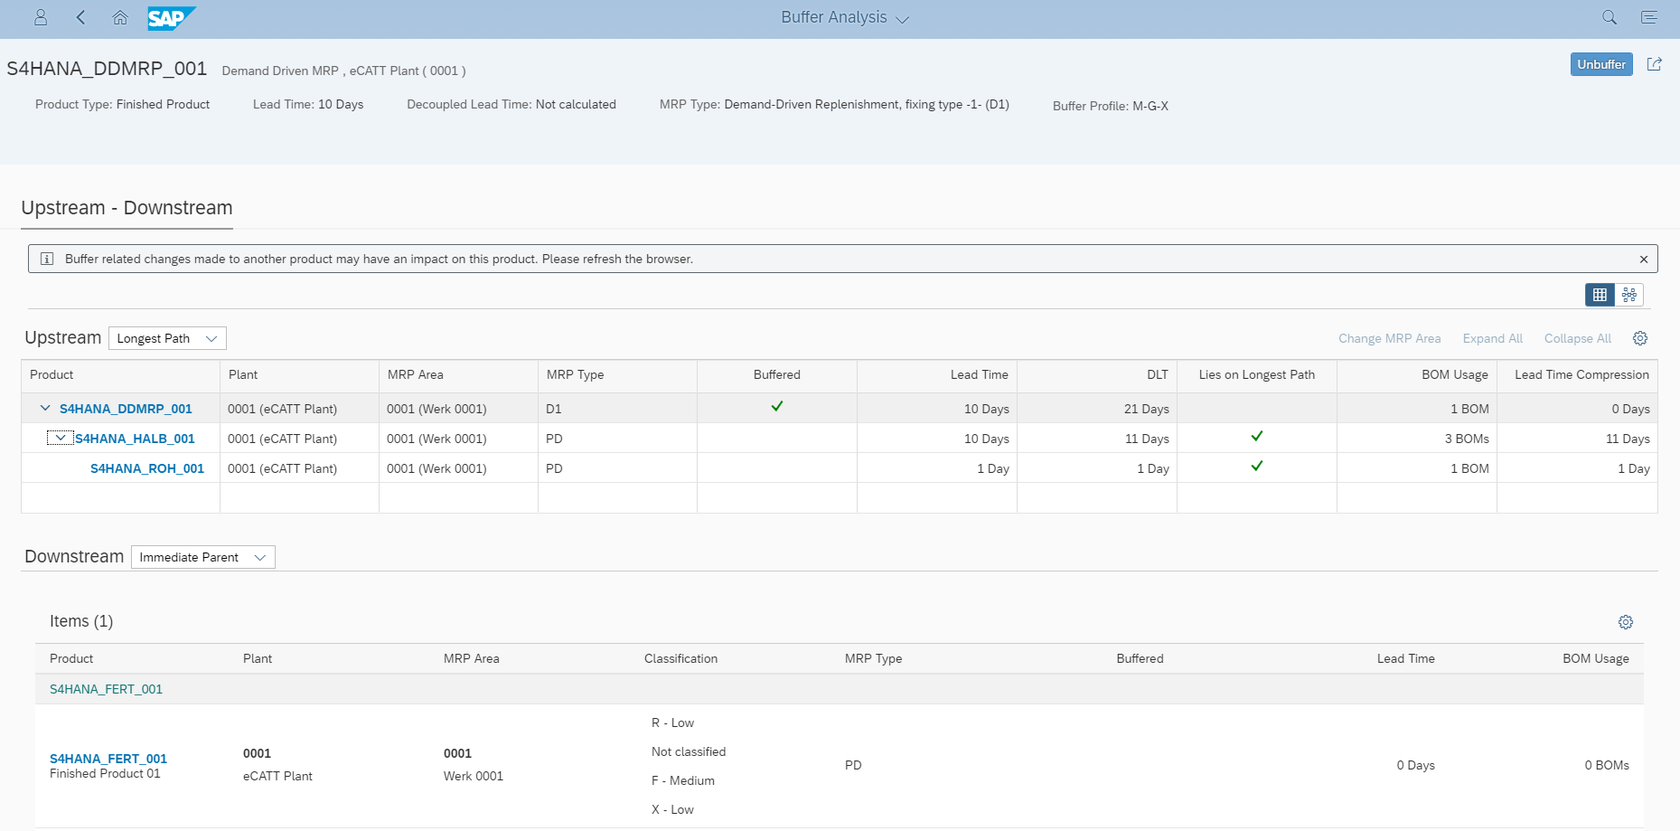
Task: Click the Upstream Lead Time column header
Action: point(937,375)
